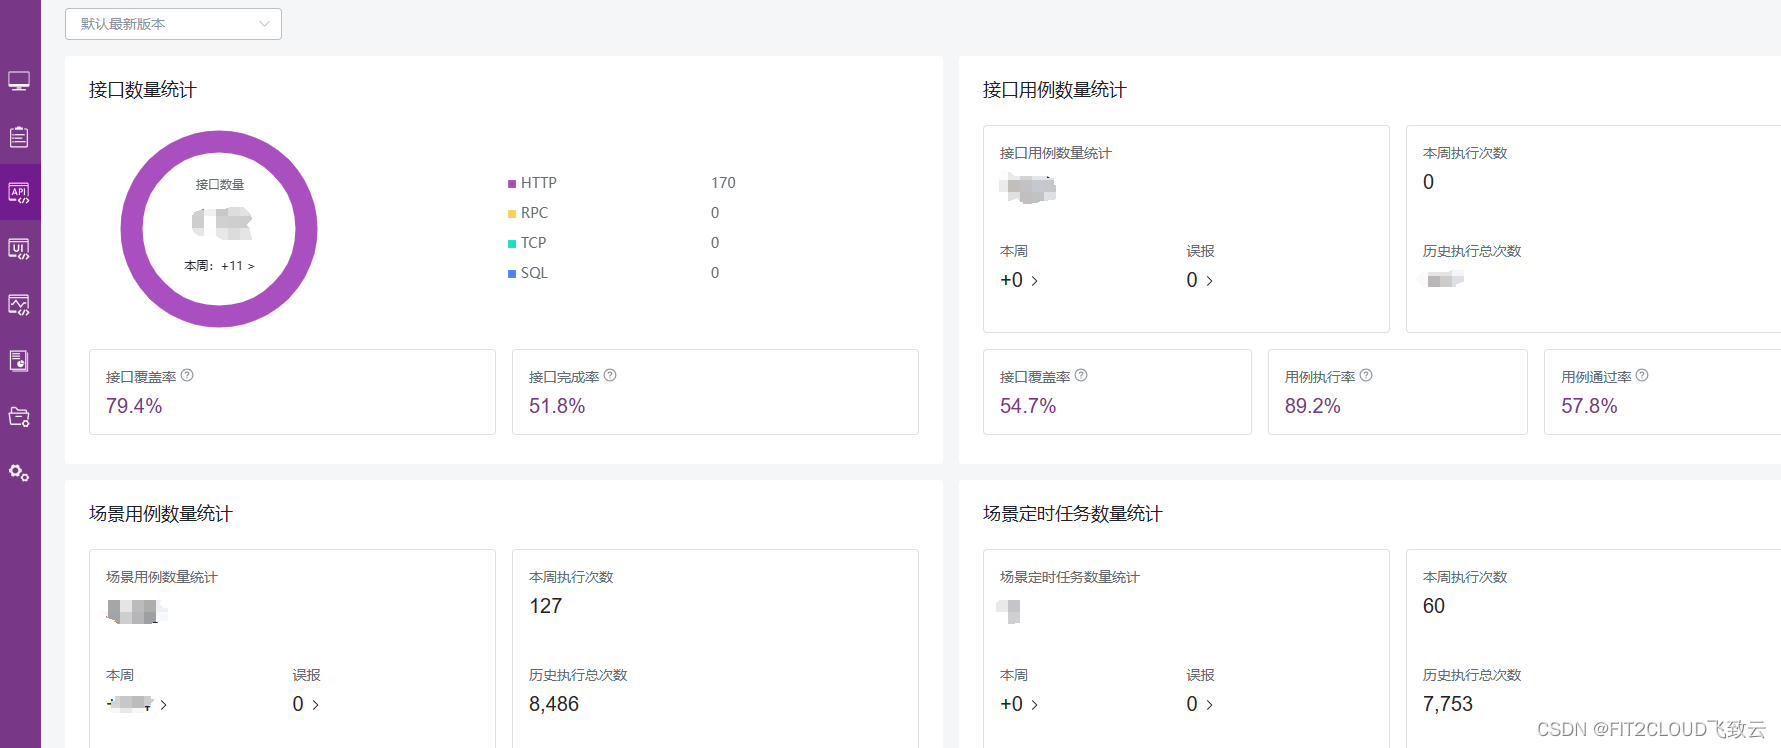
Task: Open the report document sidebar icon
Action: pos(19,361)
